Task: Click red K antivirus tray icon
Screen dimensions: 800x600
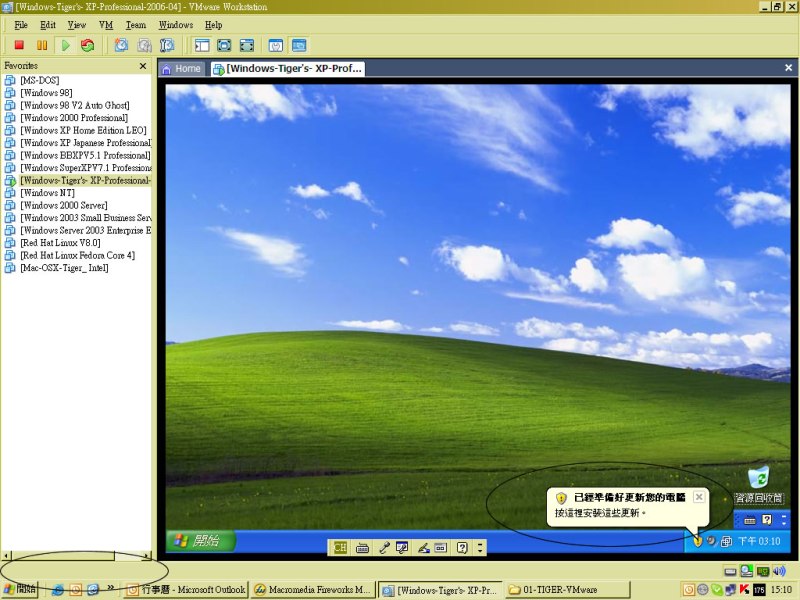Action: coord(744,589)
